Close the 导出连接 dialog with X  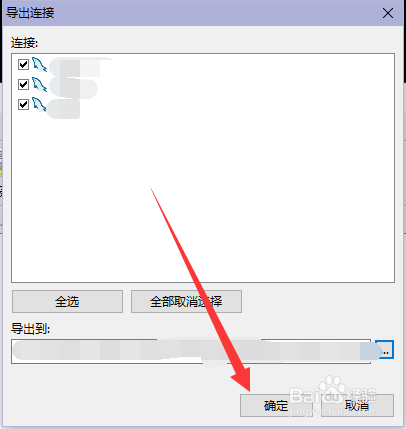click(388, 13)
